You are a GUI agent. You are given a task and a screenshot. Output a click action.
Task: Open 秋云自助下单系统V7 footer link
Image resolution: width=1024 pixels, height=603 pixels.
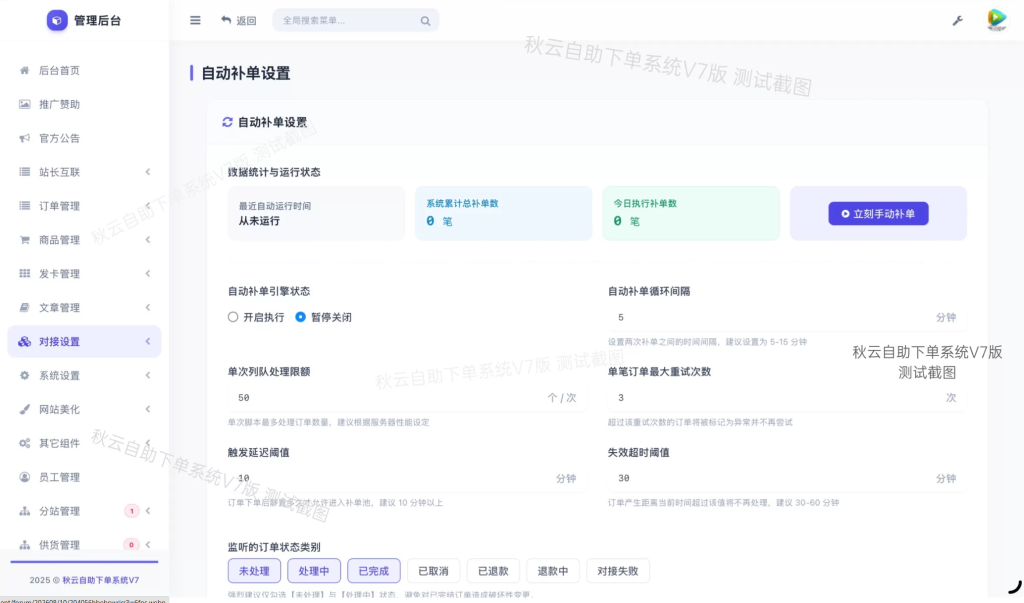point(101,580)
